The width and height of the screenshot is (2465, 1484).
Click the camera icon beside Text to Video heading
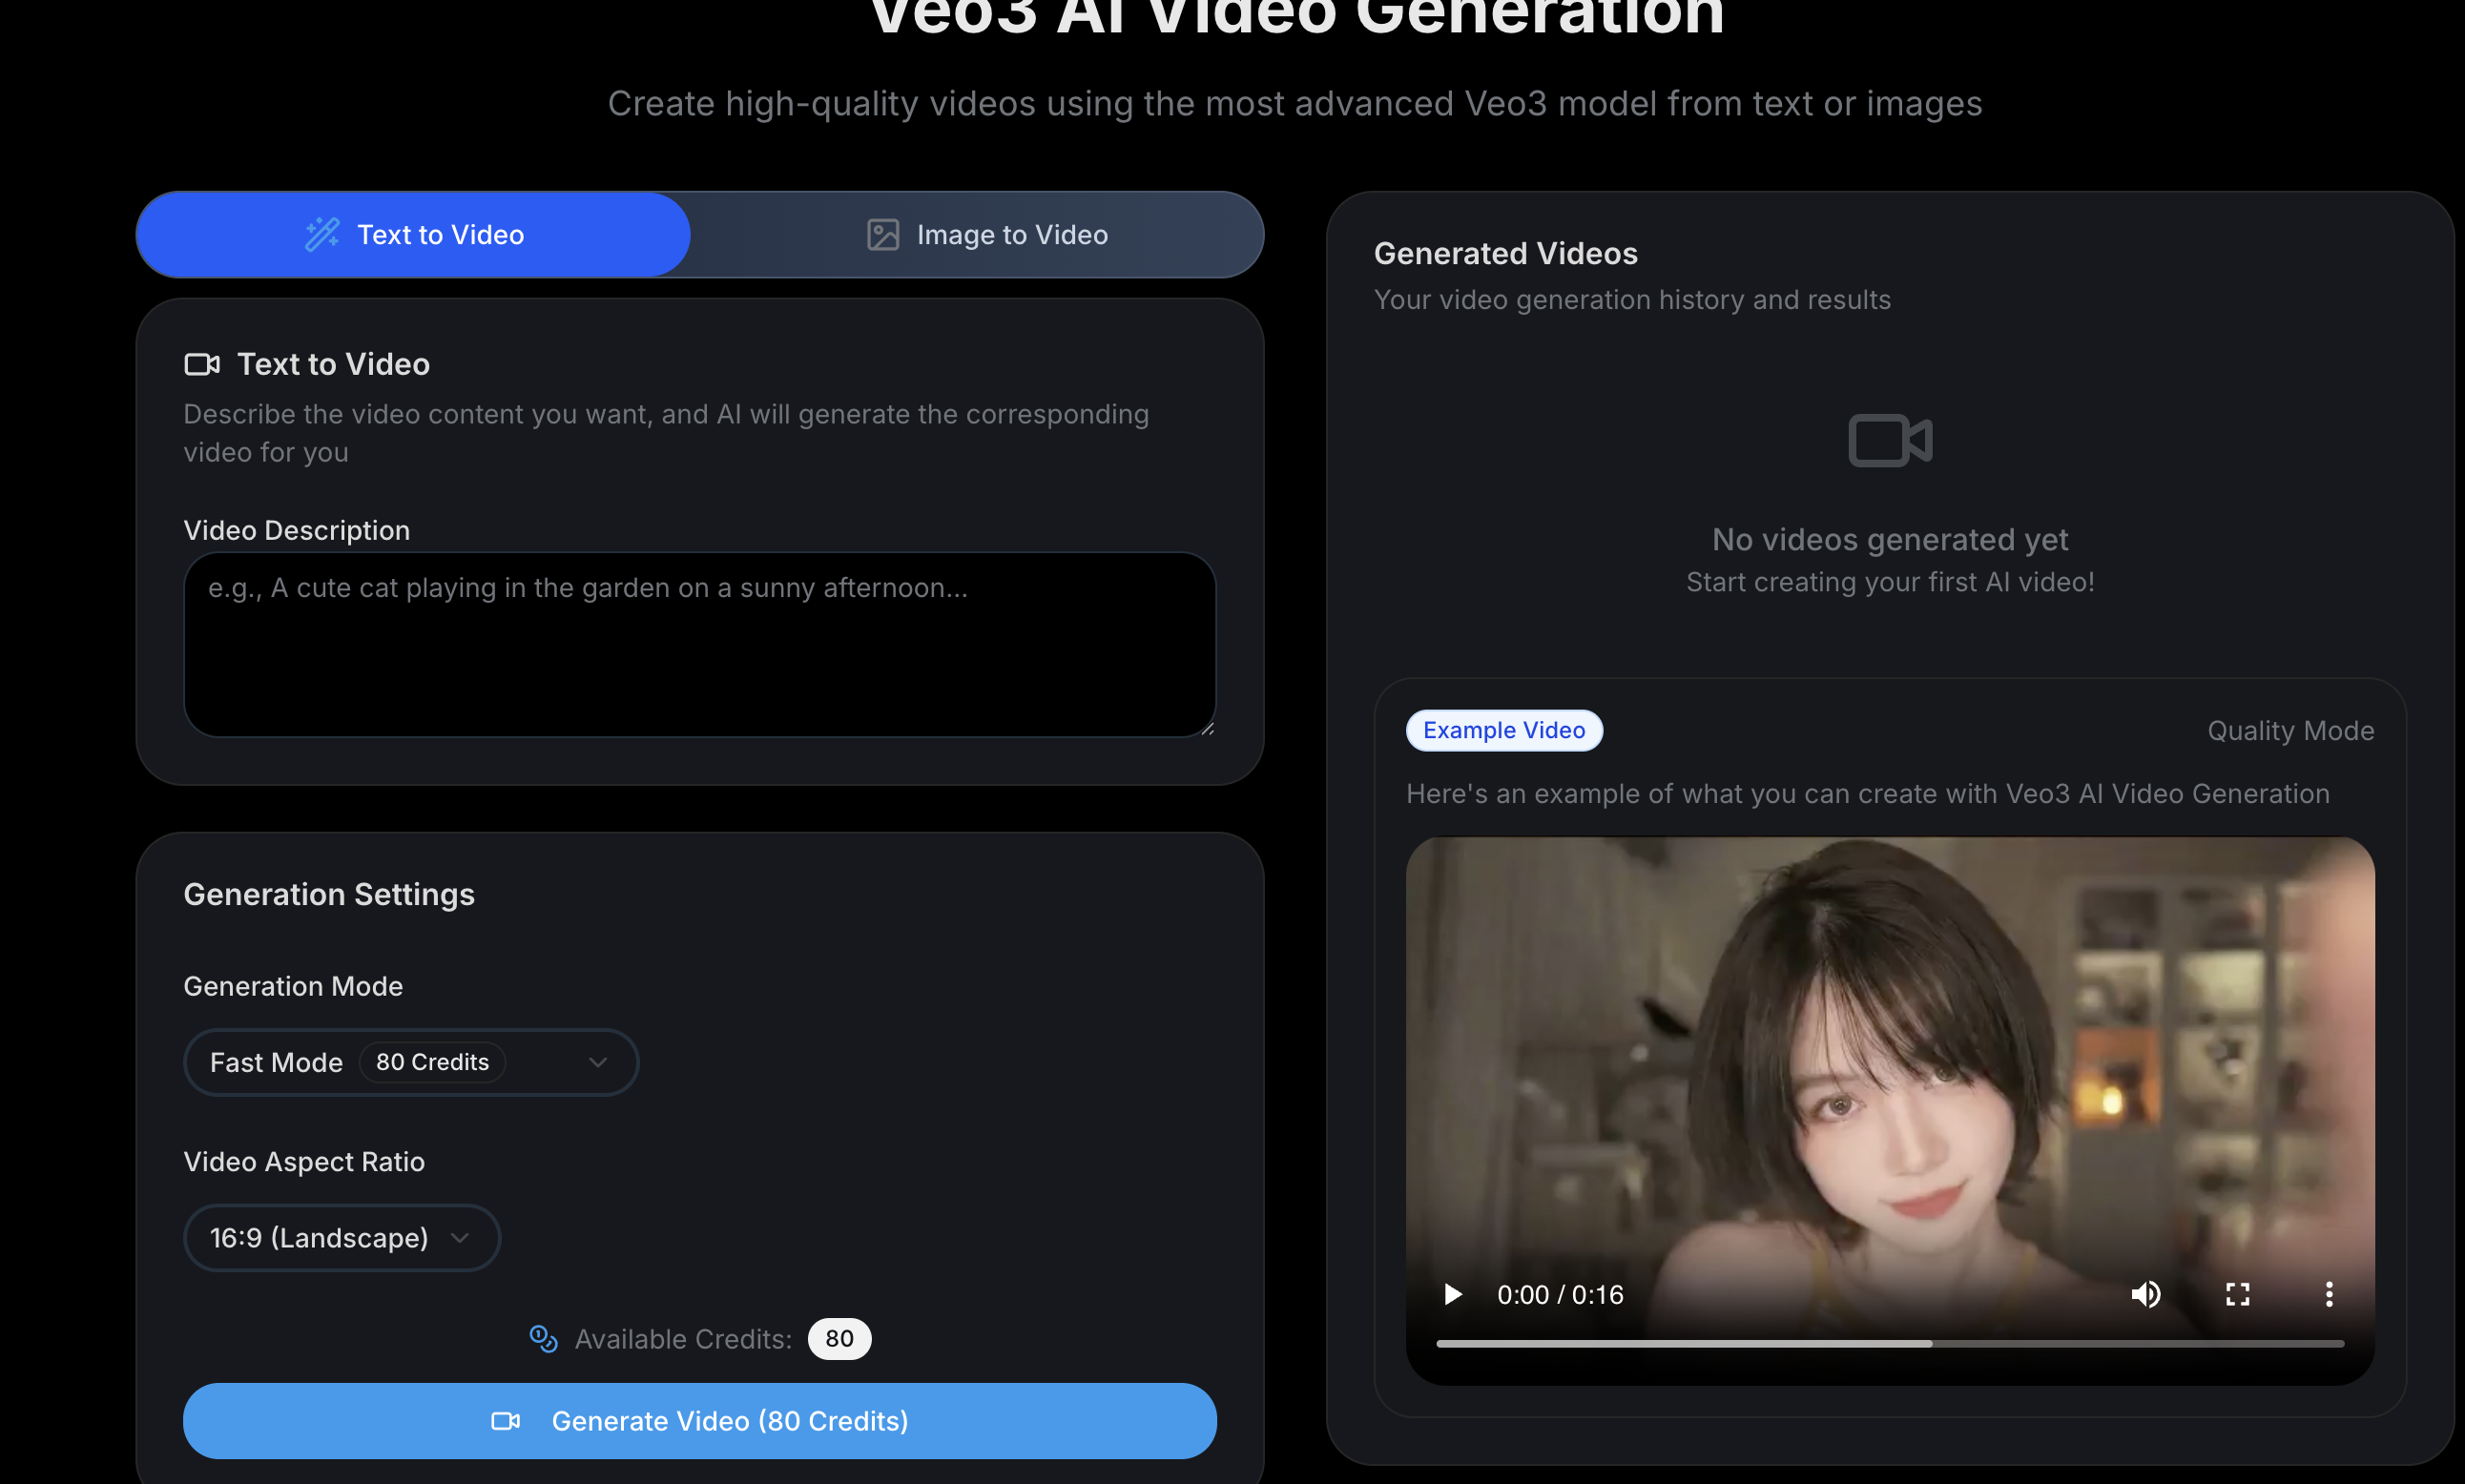coord(202,365)
